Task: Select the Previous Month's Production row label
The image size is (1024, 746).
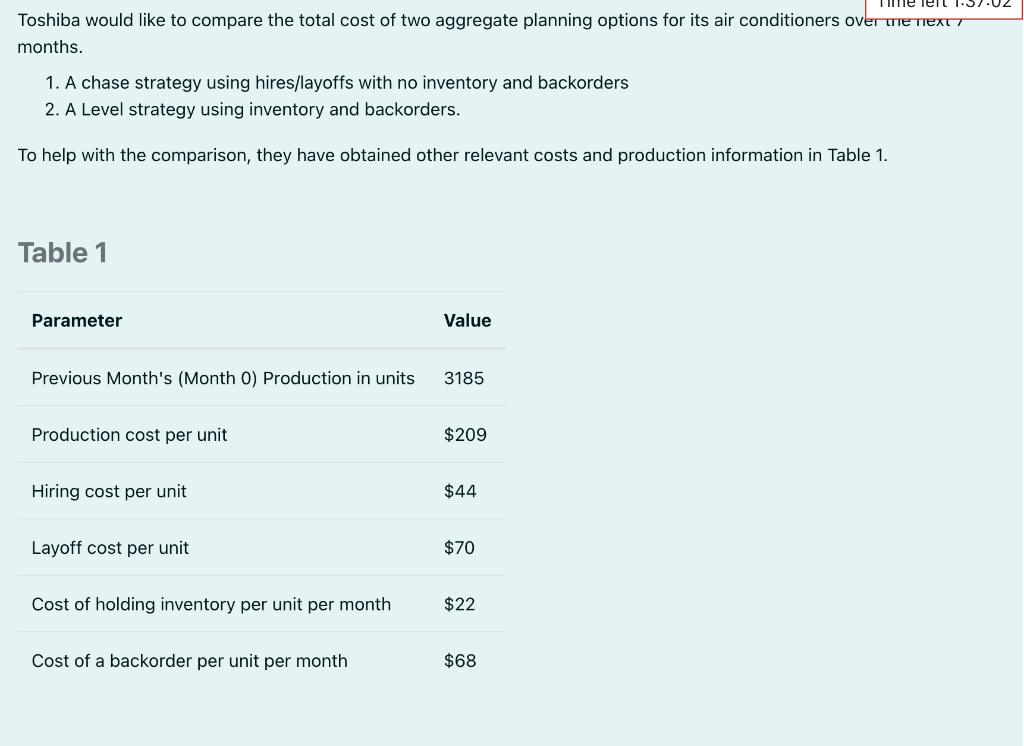Action: click(223, 378)
